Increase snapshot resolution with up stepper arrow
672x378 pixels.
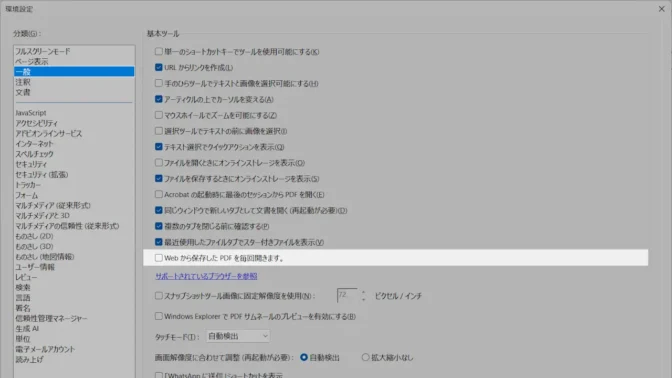363,292
